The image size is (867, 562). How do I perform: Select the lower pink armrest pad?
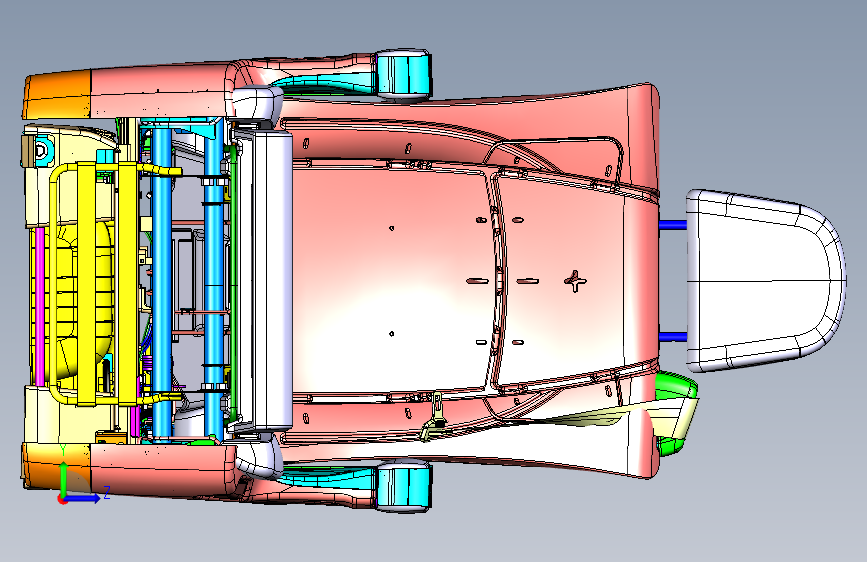(163, 469)
